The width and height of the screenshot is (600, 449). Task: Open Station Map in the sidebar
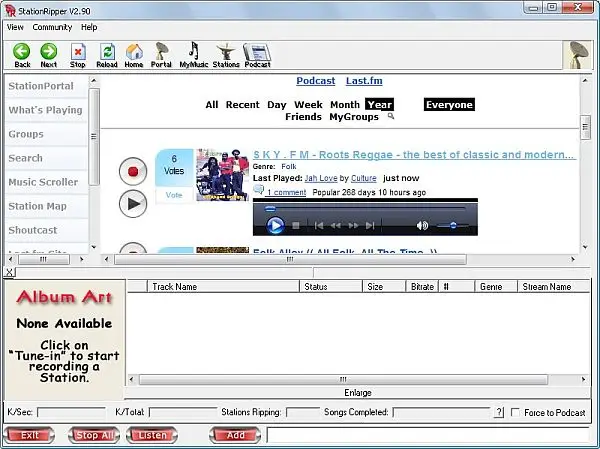[47, 206]
